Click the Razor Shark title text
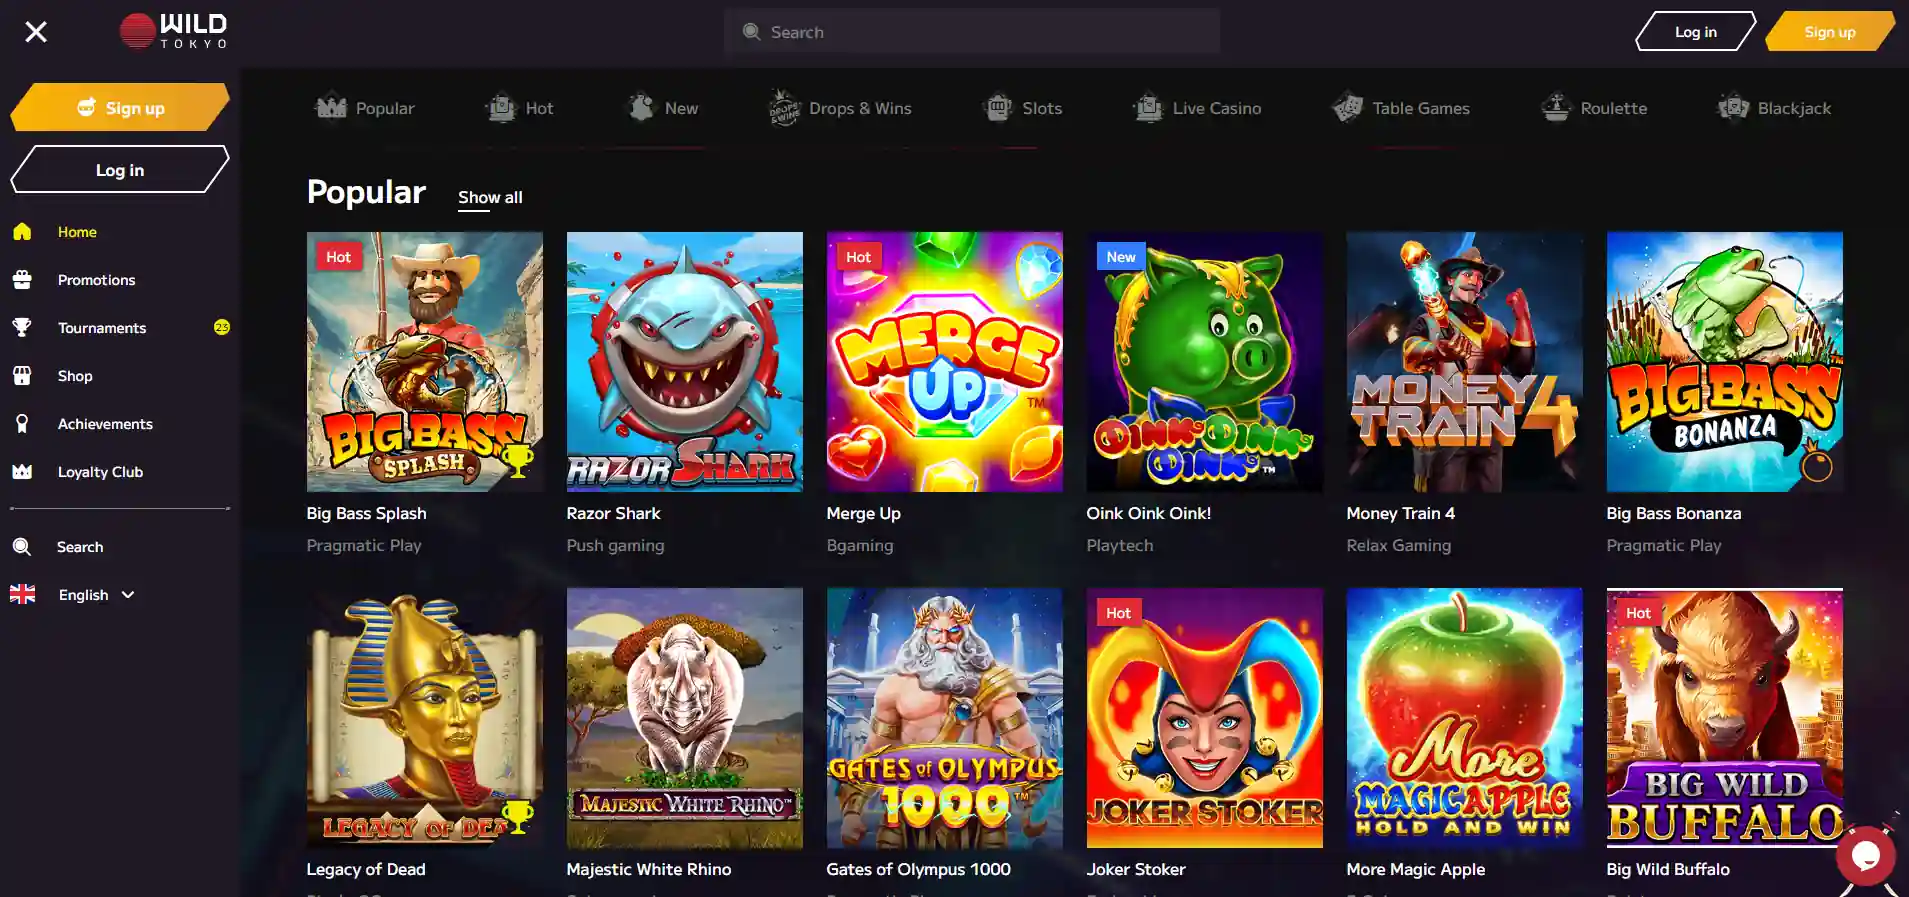 click(x=613, y=513)
